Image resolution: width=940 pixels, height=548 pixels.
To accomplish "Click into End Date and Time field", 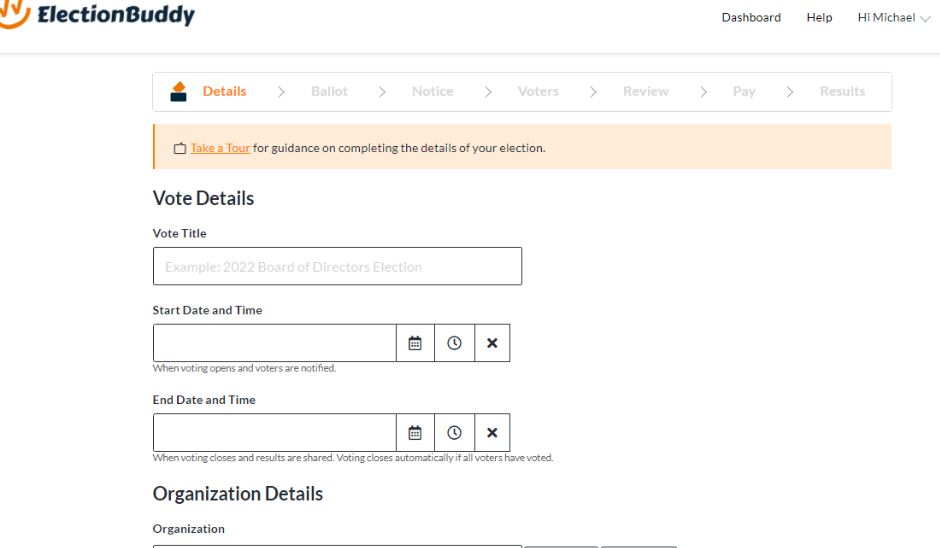I will coord(275,432).
